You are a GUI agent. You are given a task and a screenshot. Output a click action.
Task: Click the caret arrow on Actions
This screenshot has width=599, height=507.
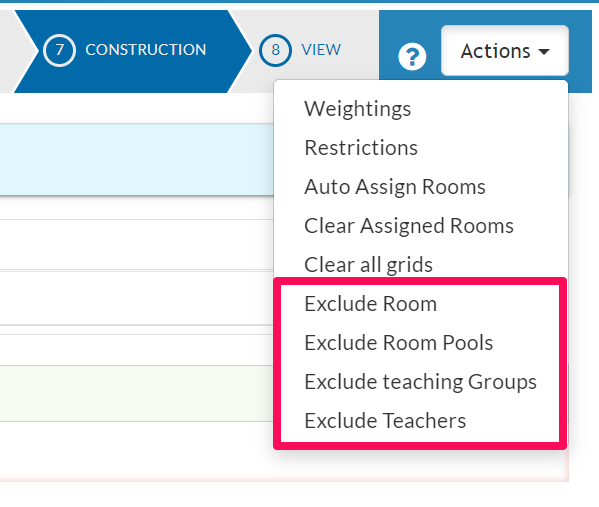(x=544, y=51)
